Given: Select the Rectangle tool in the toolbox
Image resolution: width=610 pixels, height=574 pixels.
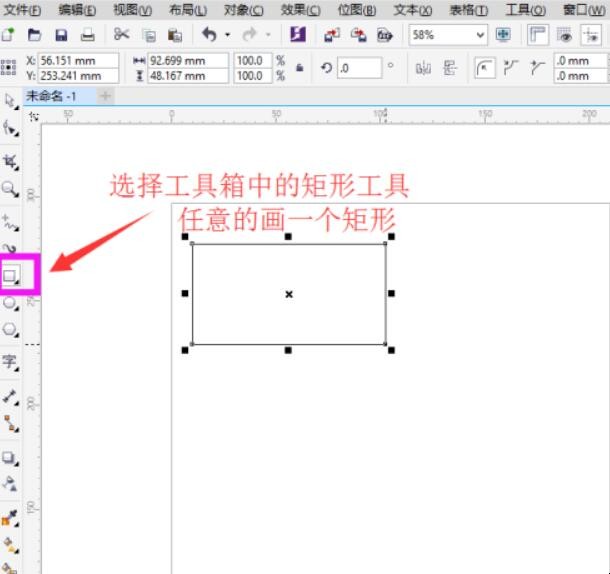Looking at the screenshot, I should point(11,274).
